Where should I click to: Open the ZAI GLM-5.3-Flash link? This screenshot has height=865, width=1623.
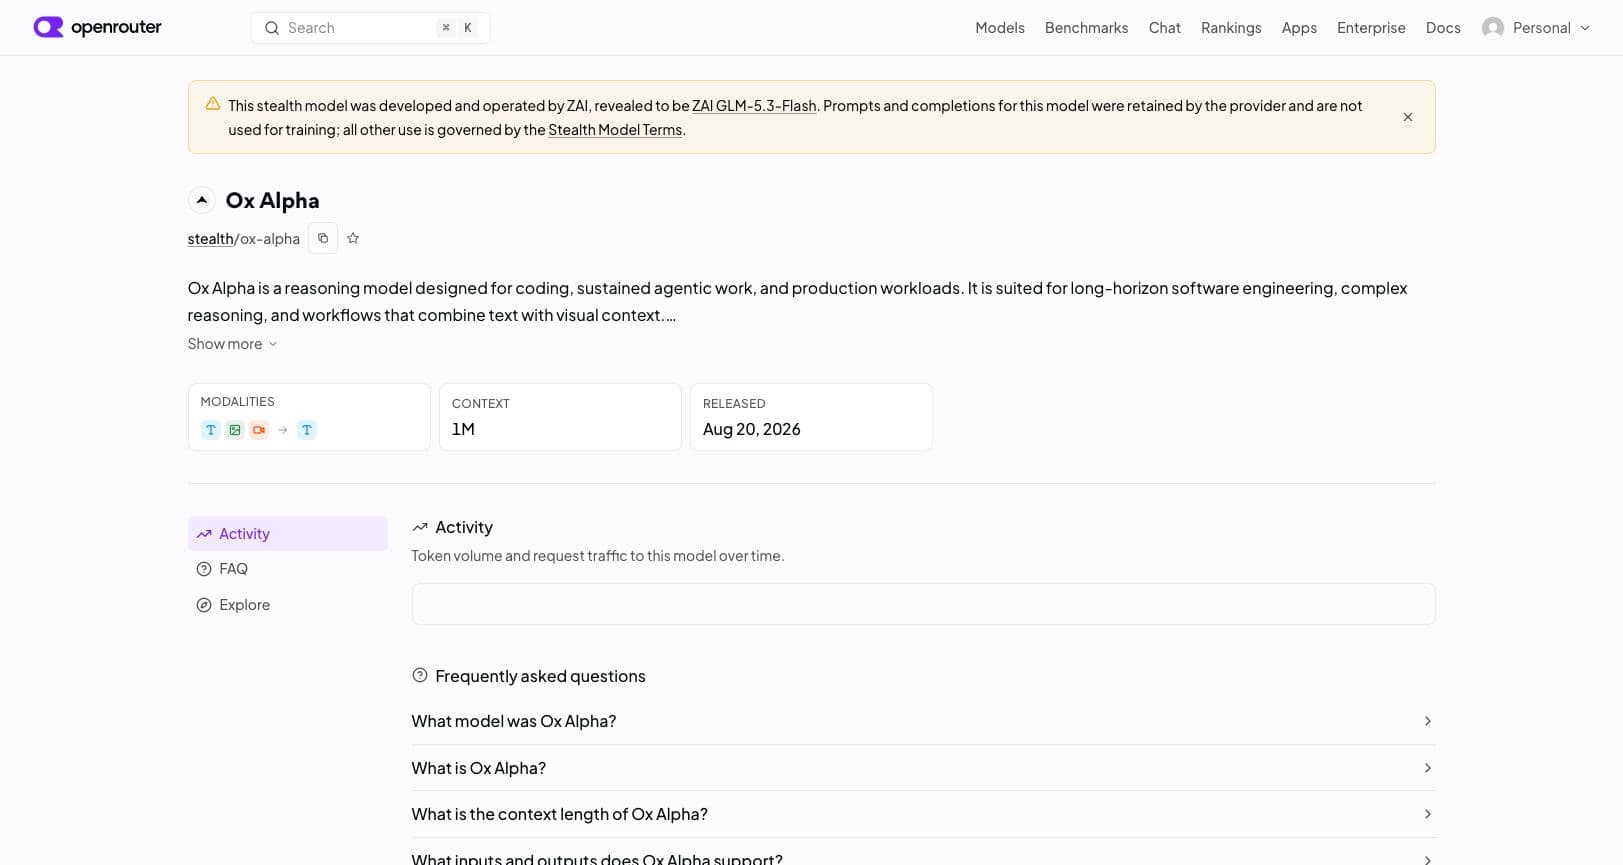[754, 106]
